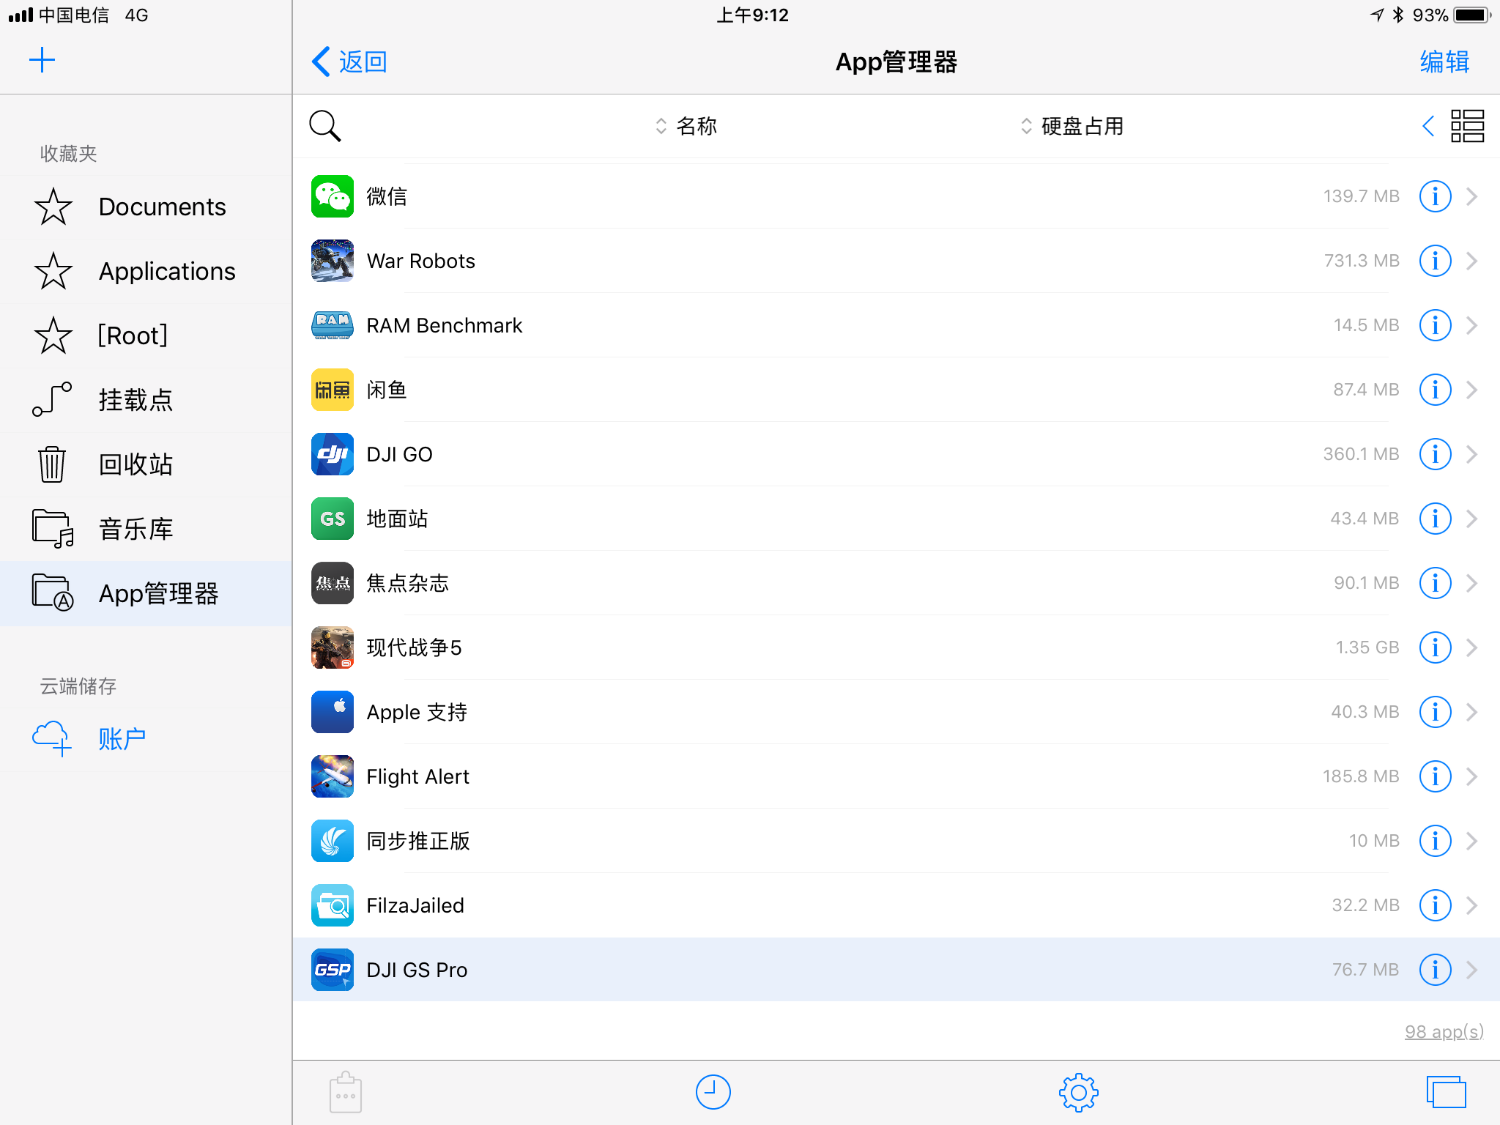Click the 1.35 GB size value
Viewport: 1500px width, 1125px height.
pos(1367,648)
